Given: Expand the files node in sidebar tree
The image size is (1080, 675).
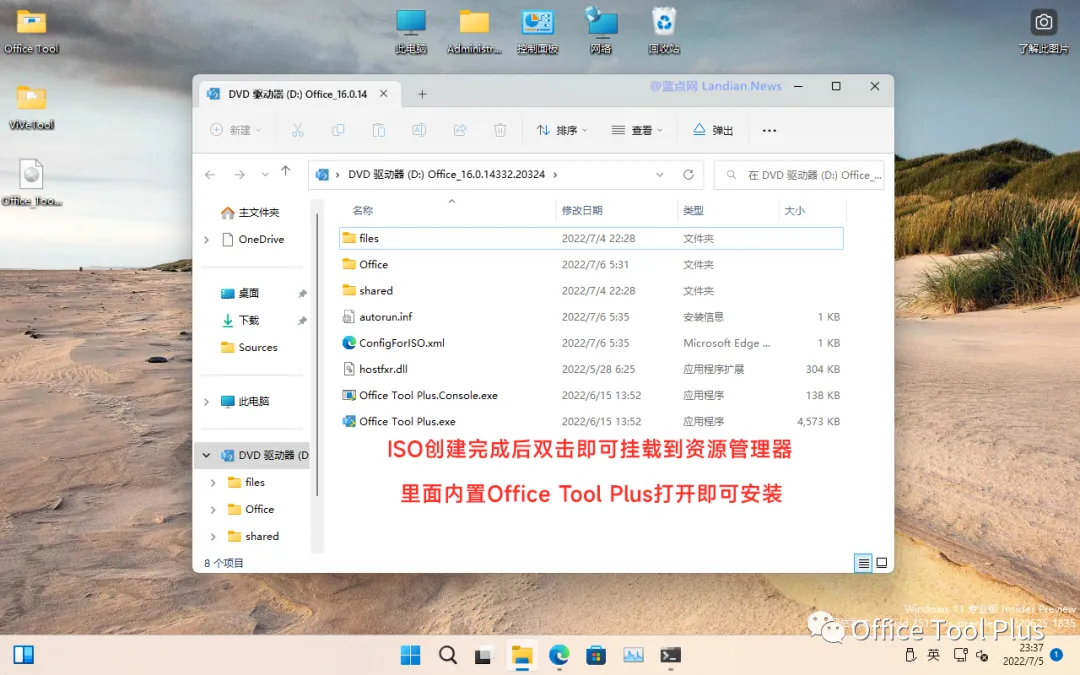Looking at the screenshot, I should [213, 483].
